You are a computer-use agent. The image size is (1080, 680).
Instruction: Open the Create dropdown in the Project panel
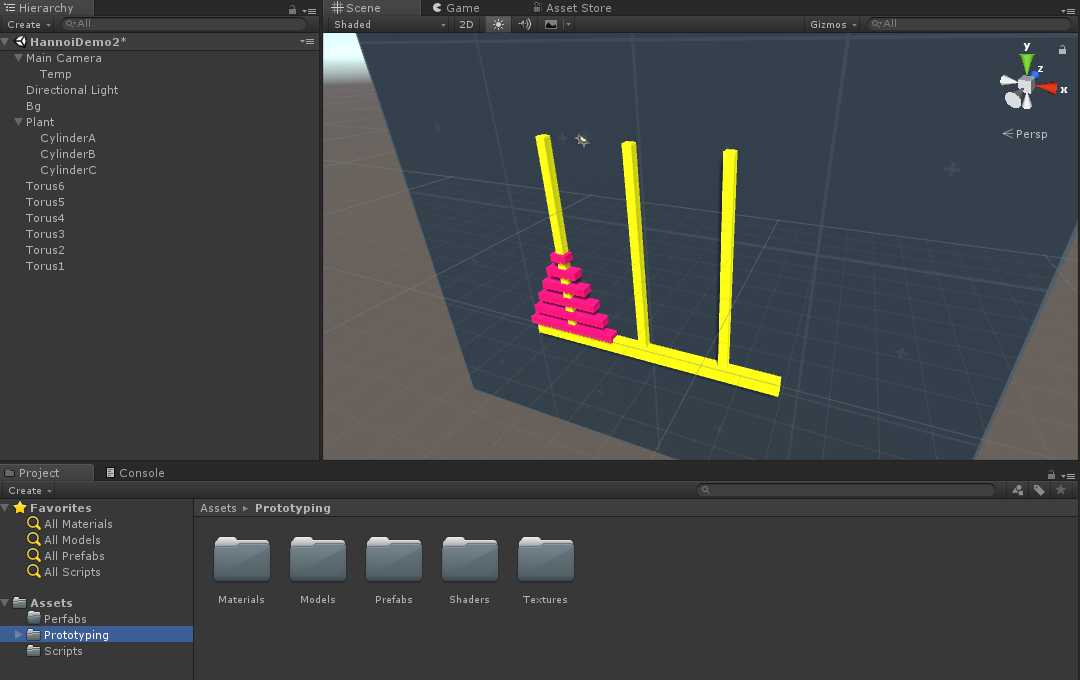(30, 491)
